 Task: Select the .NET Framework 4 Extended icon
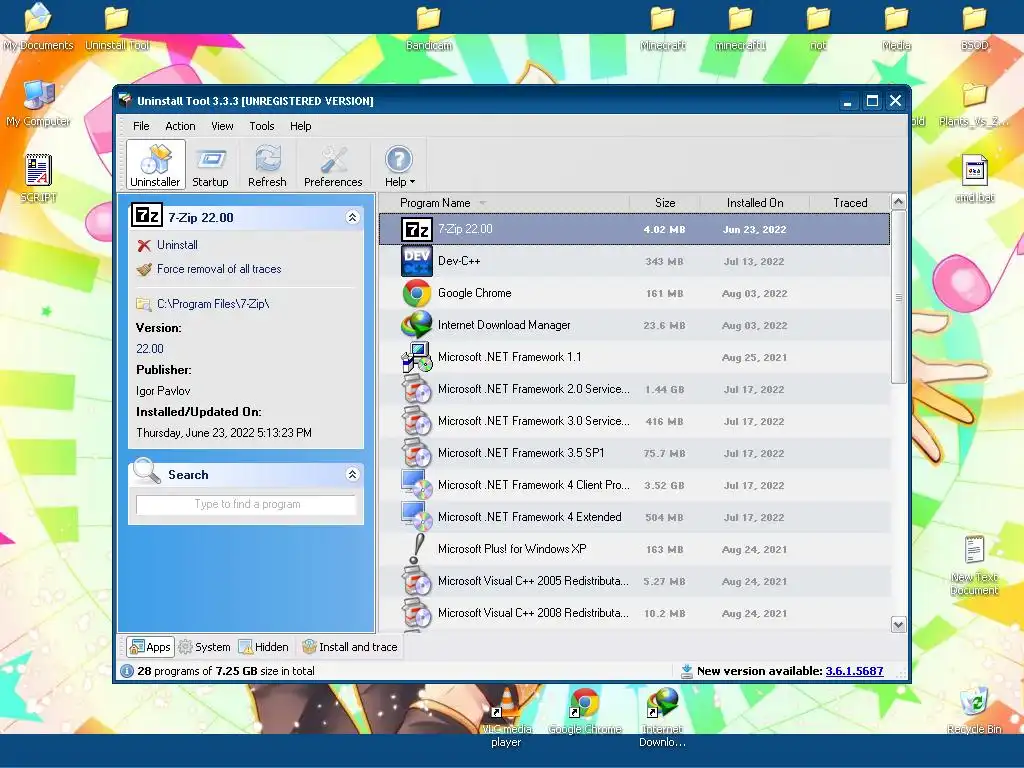point(417,517)
